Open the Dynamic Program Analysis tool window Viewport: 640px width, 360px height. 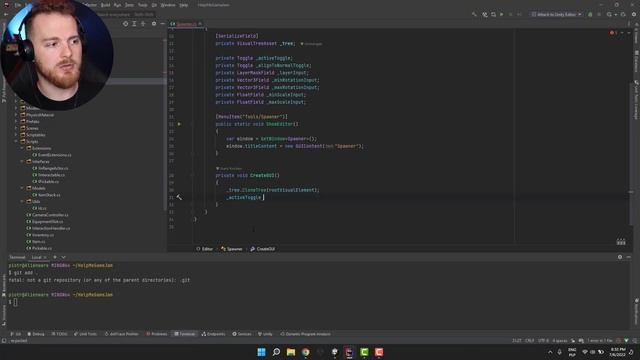pyautogui.click(x=305, y=334)
